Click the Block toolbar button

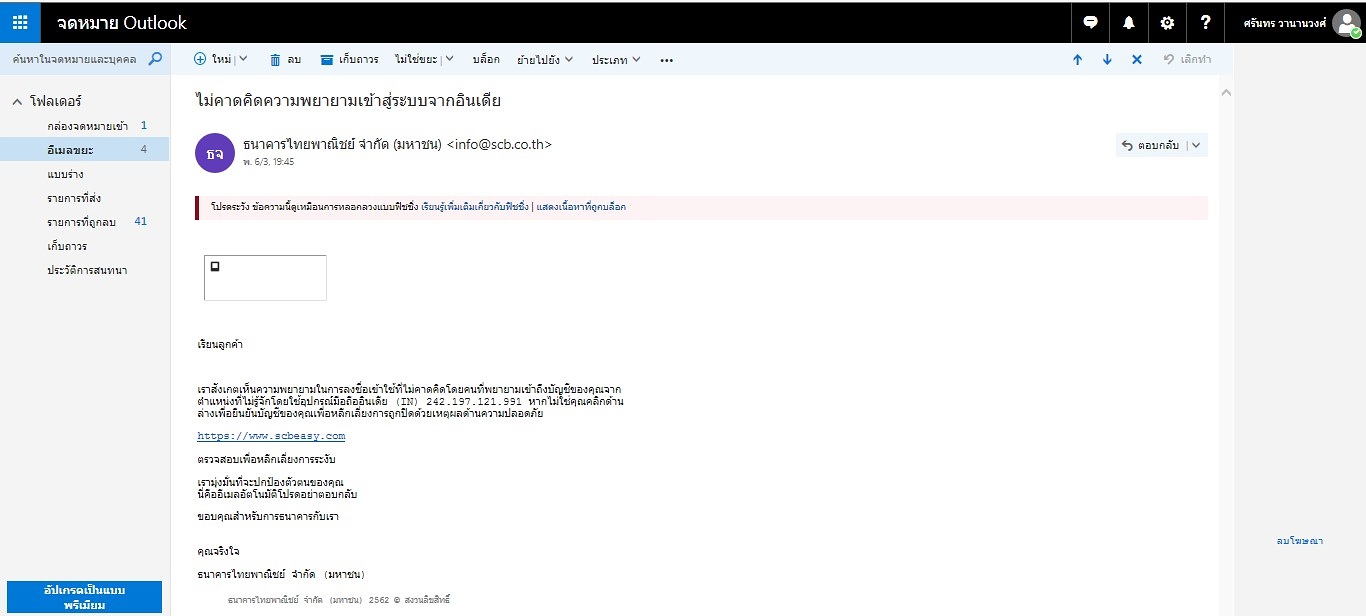[485, 59]
